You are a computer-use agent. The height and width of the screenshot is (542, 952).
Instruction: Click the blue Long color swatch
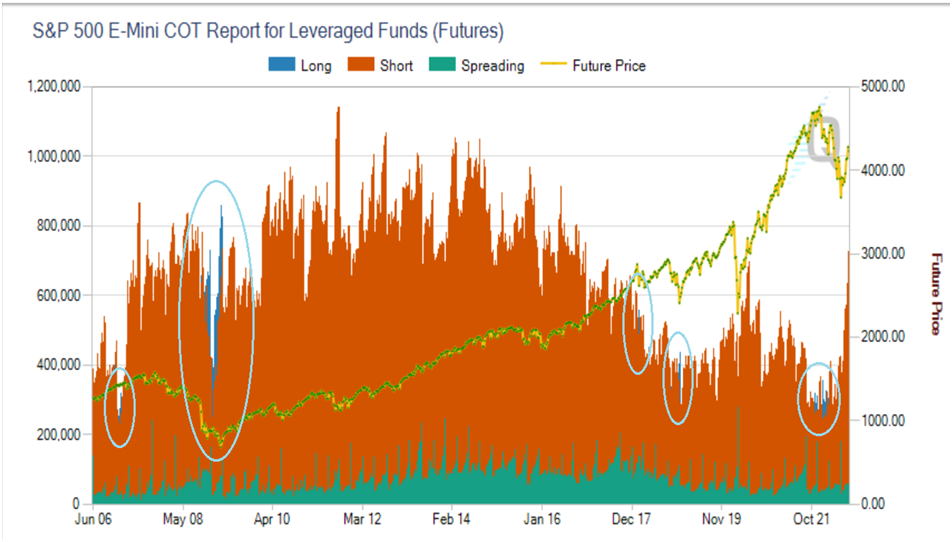(x=282, y=64)
